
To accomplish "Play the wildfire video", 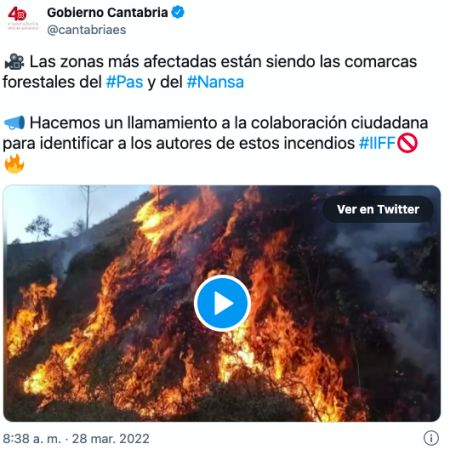I will (x=222, y=303).
